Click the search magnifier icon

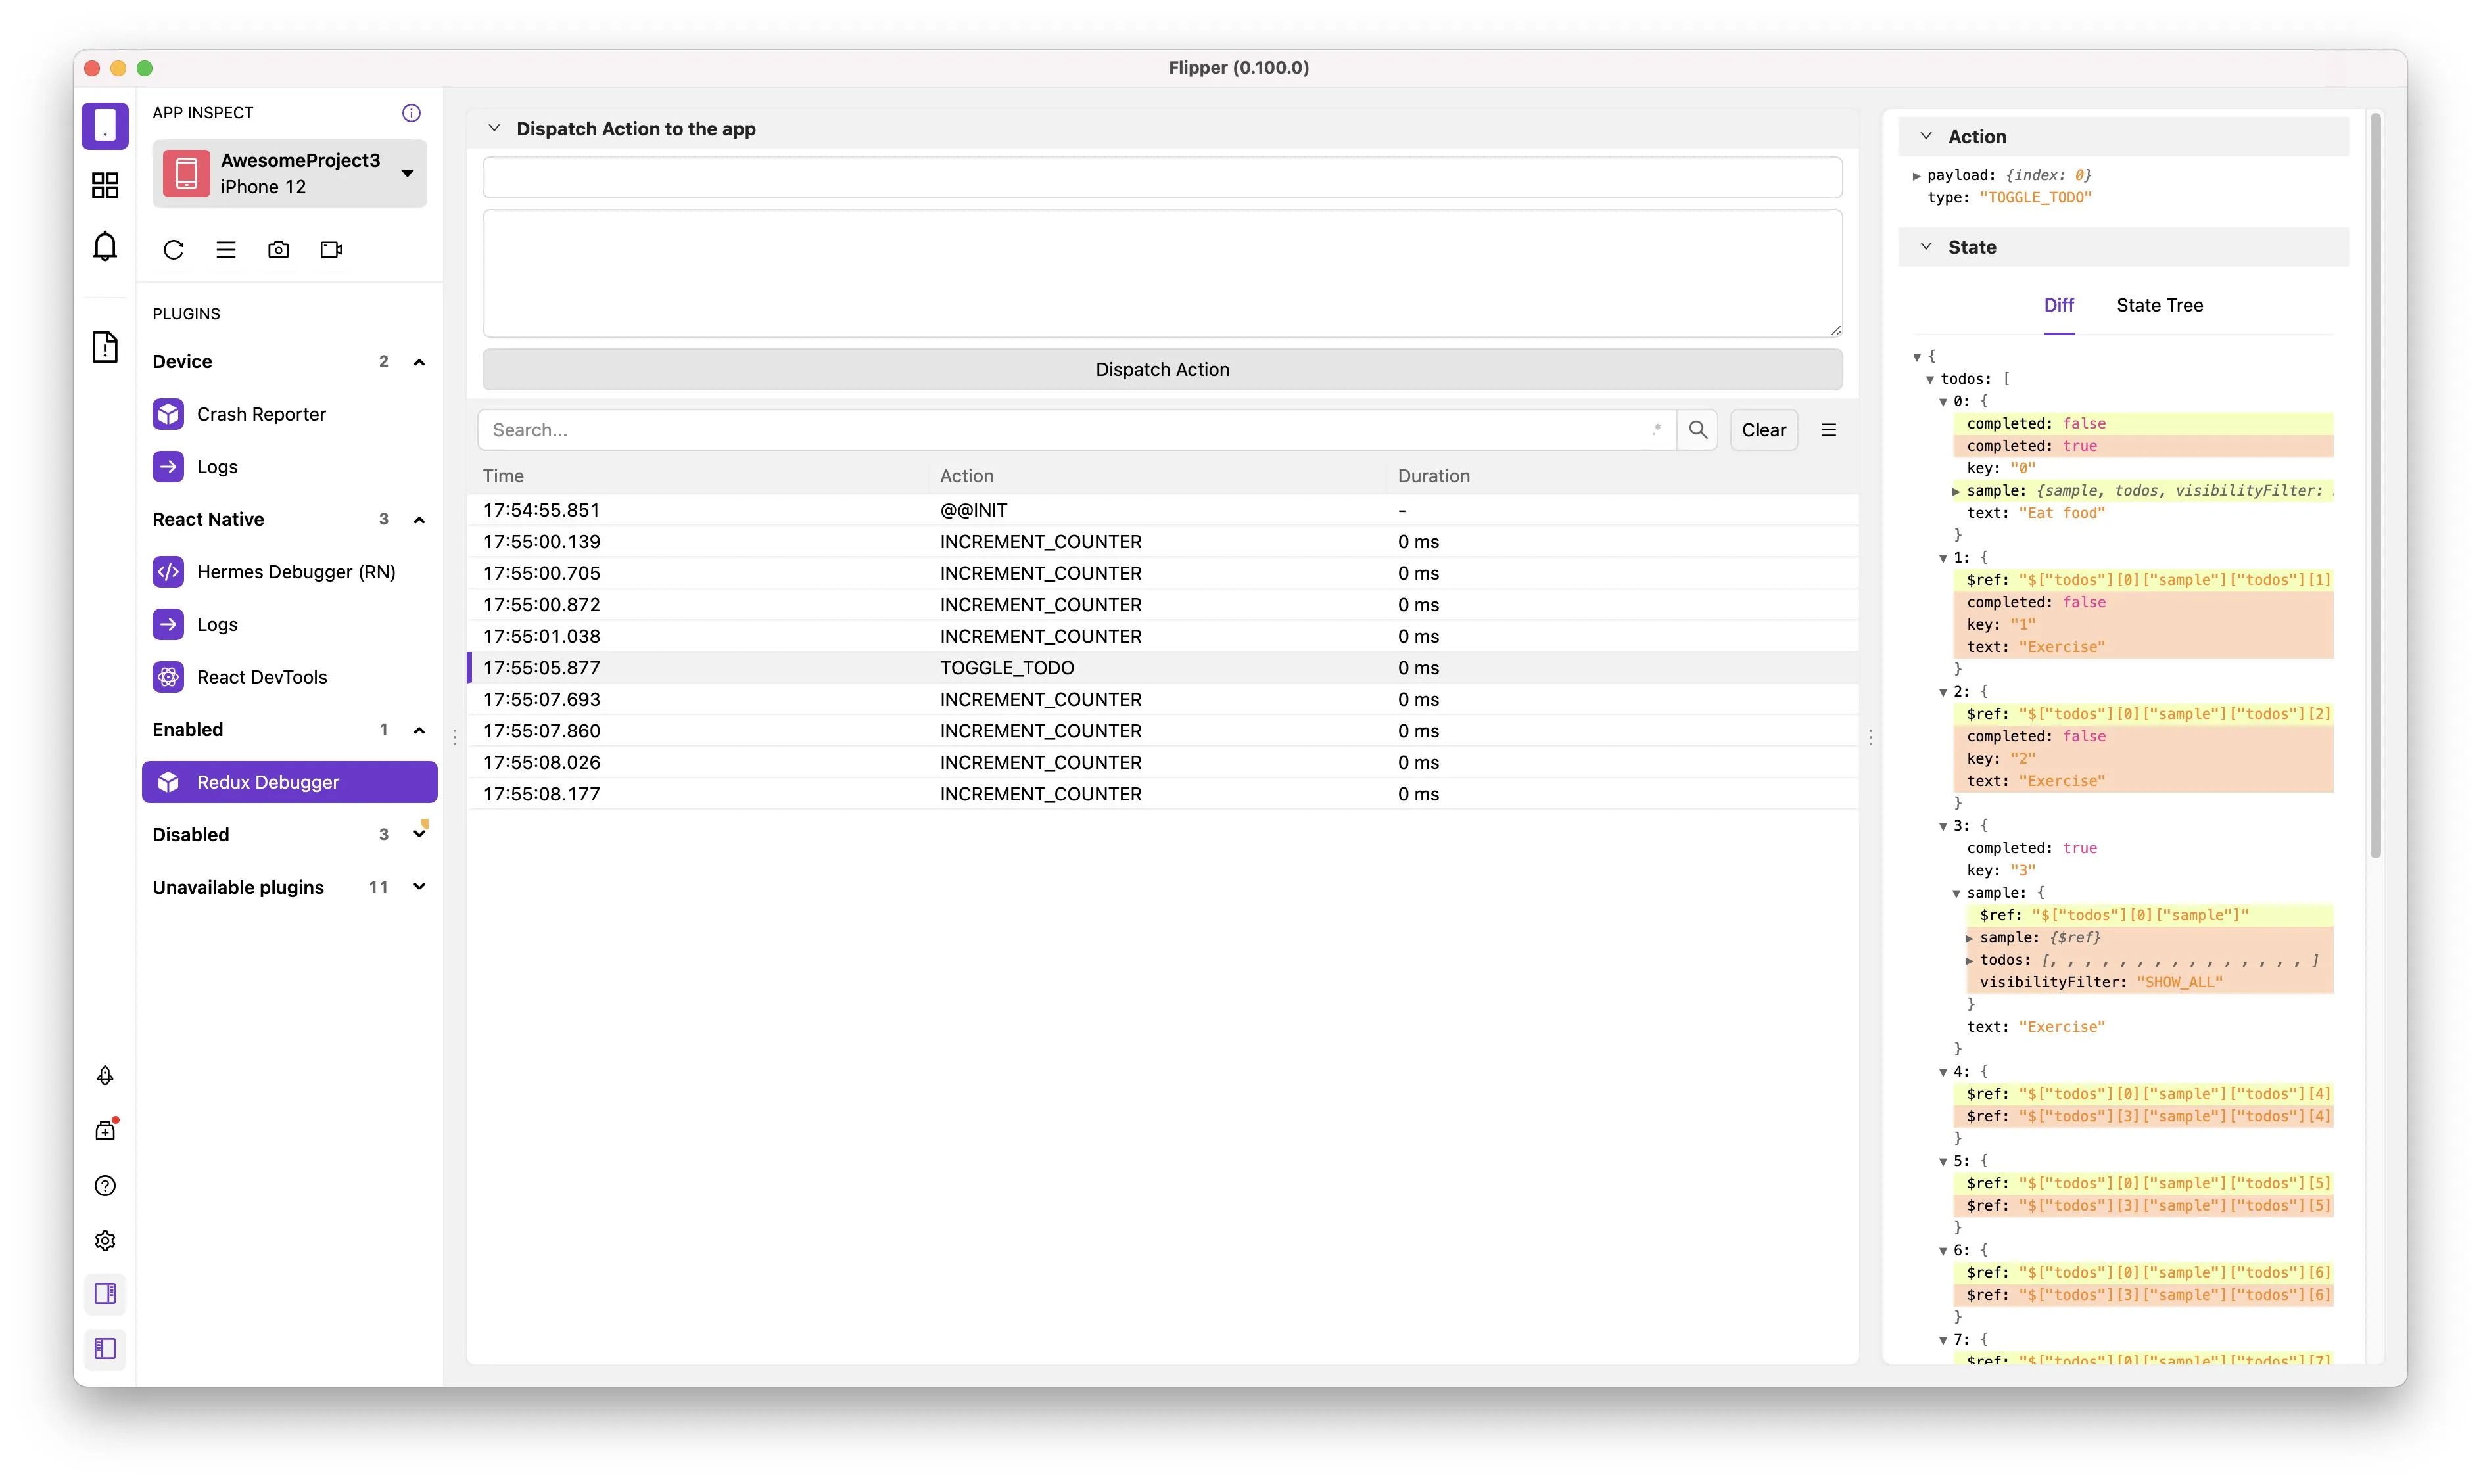click(1697, 430)
